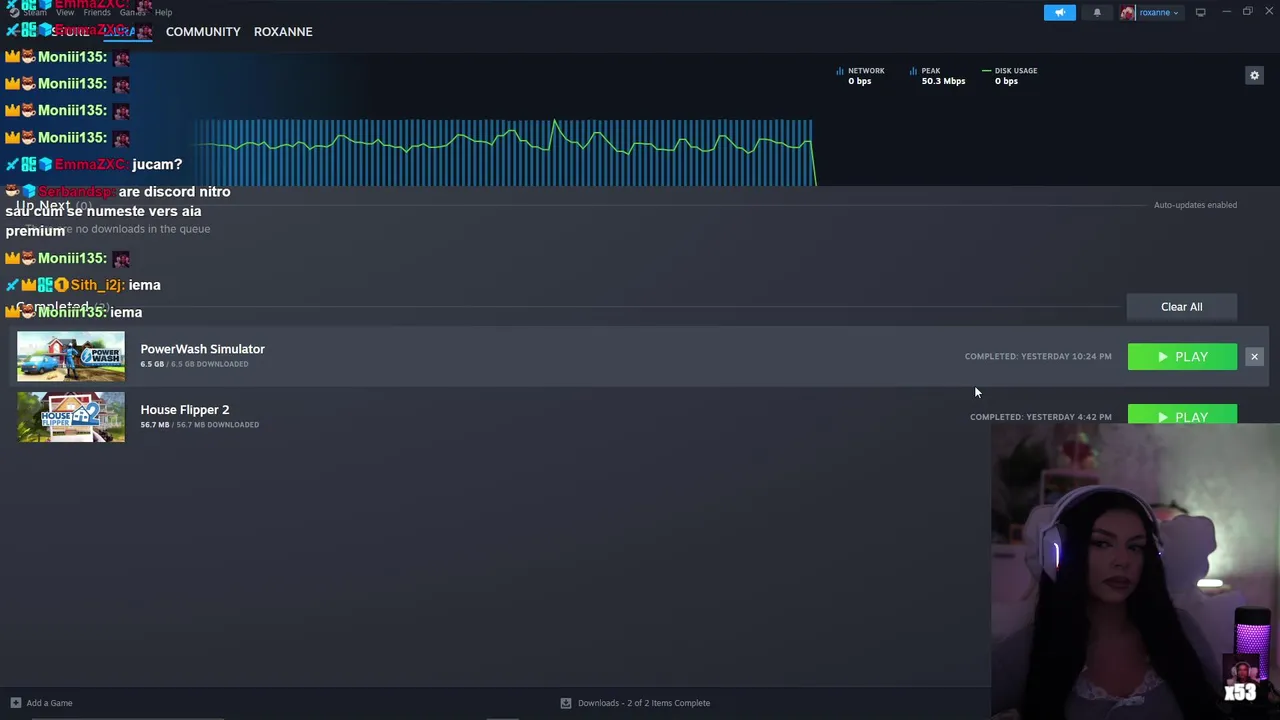Click the Downloads icon in bottom bar
The width and height of the screenshot is (1280, 720).
coord(566,703)
